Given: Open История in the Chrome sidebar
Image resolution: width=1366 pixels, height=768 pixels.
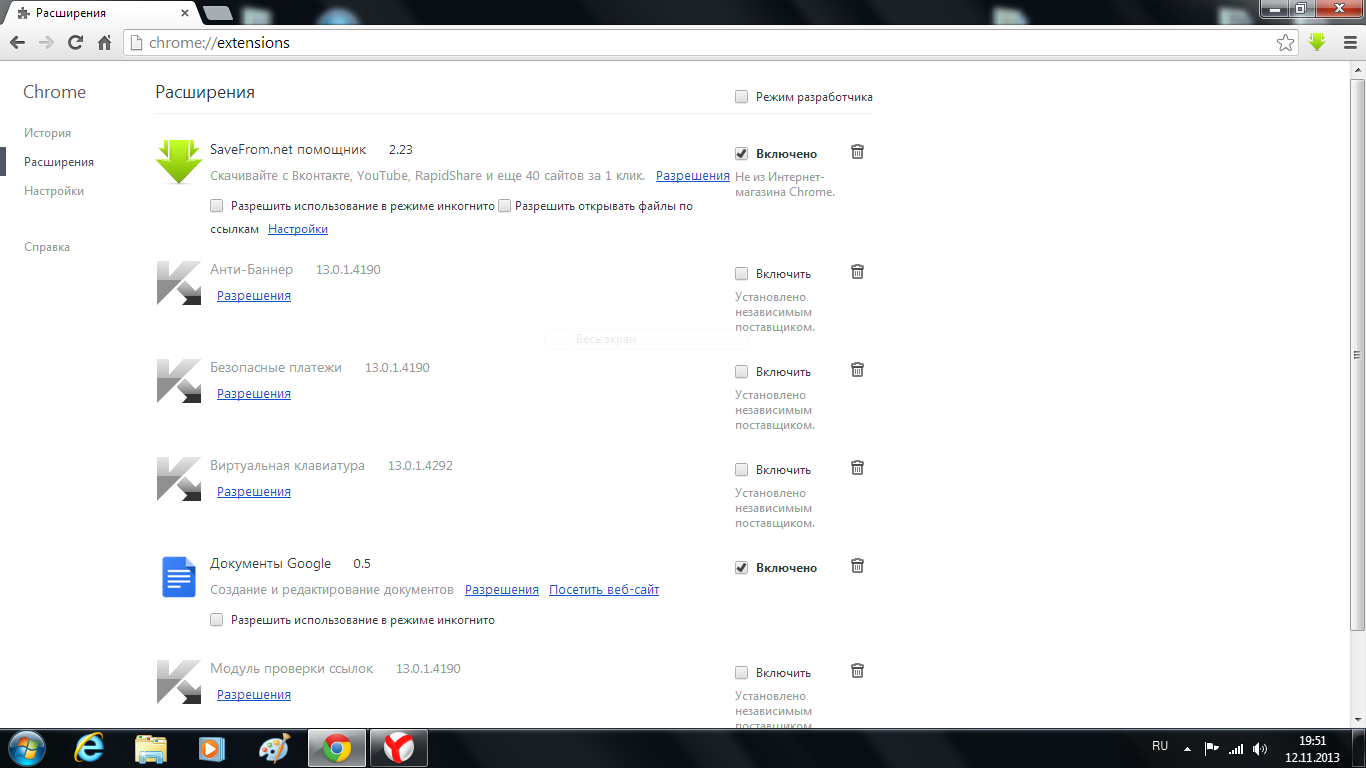Looking at the screenshot, I should [x=47, y=133].
